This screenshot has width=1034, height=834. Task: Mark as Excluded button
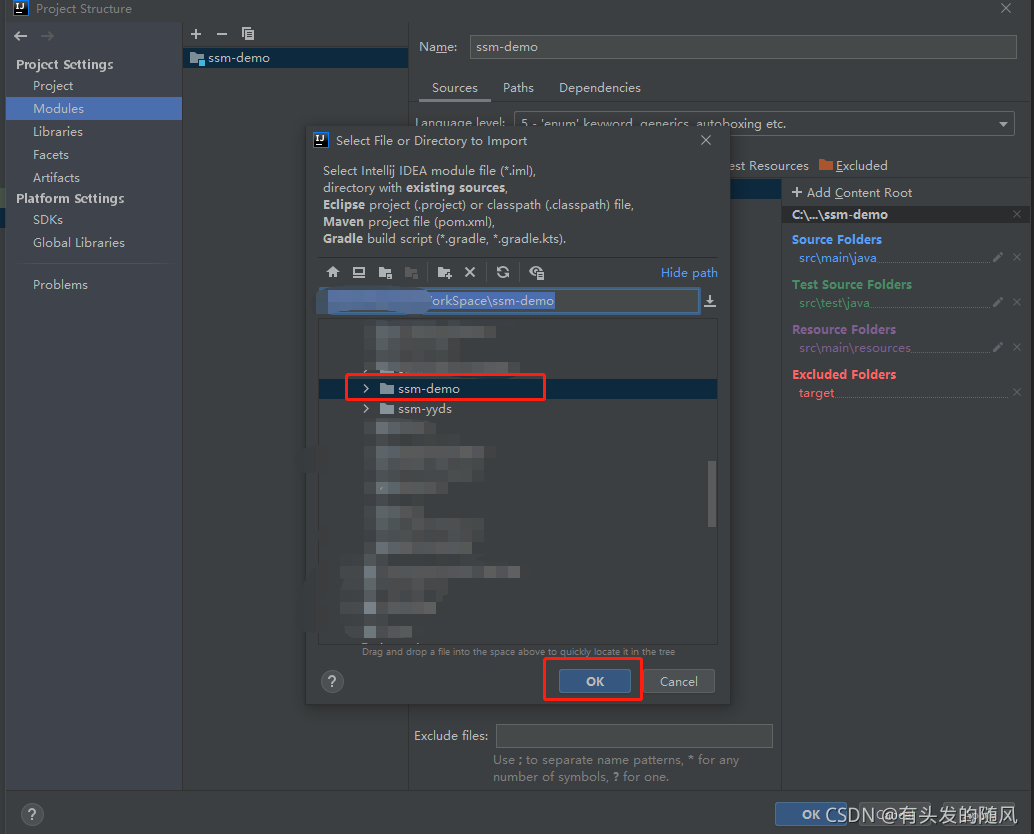coord(853,165)
